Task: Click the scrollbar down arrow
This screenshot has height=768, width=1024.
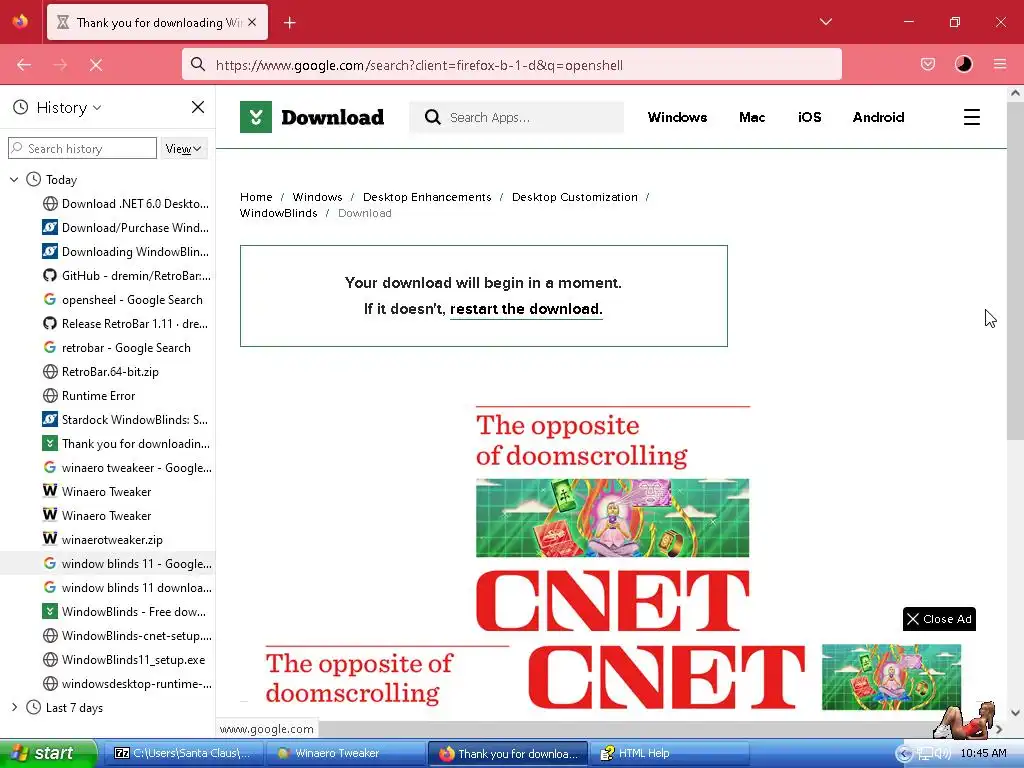Action: [x=1015, y=713]
